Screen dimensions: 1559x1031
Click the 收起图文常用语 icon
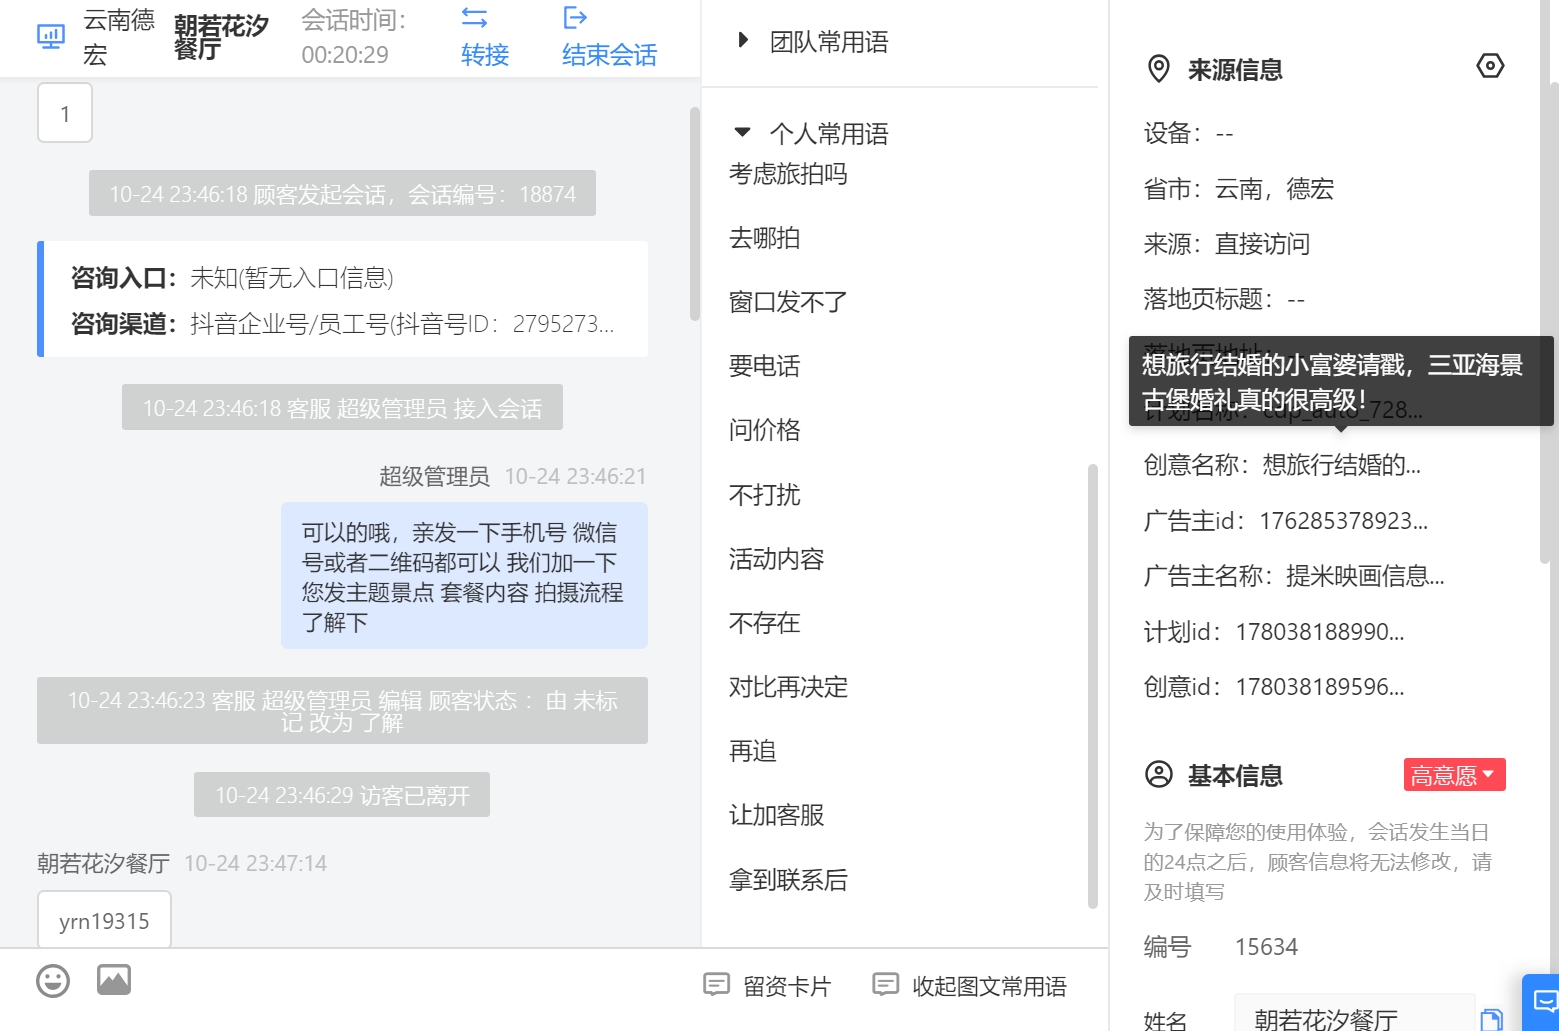coord(885,985)
